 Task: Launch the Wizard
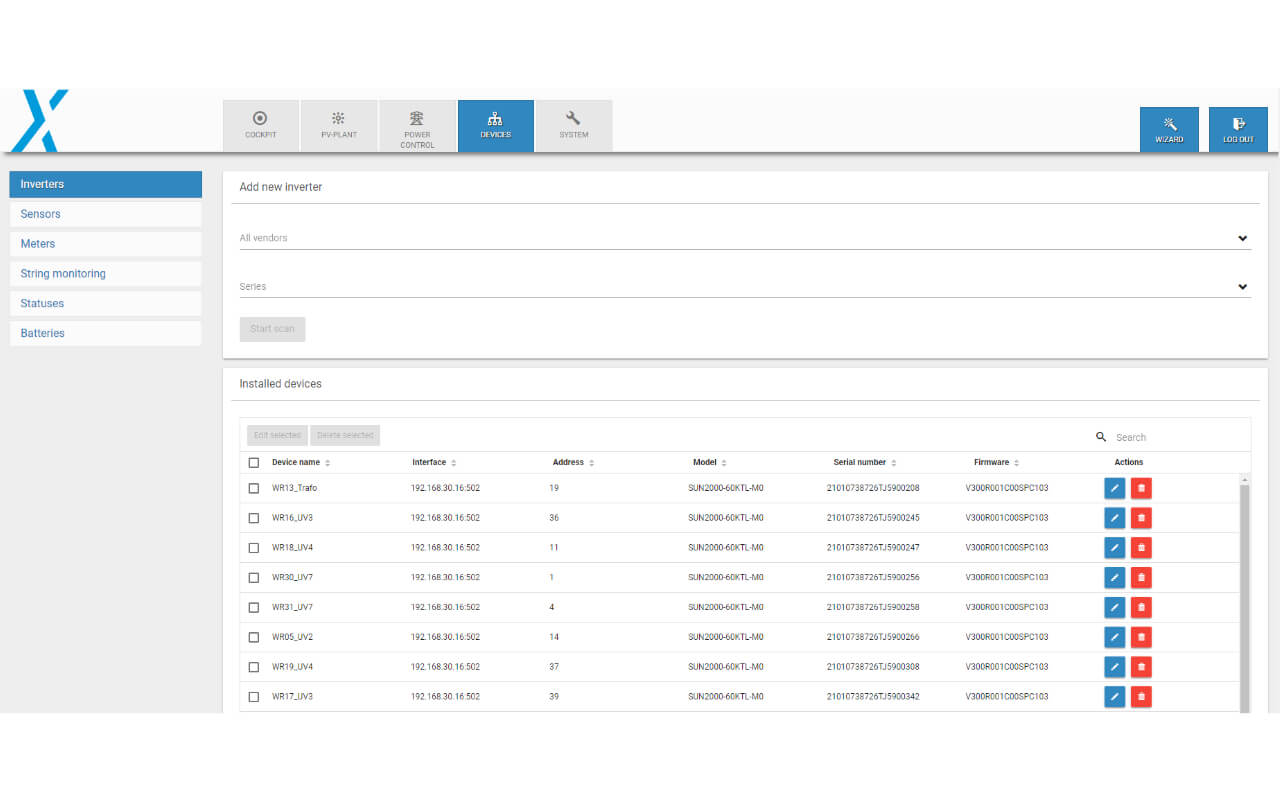point(1169,129)
